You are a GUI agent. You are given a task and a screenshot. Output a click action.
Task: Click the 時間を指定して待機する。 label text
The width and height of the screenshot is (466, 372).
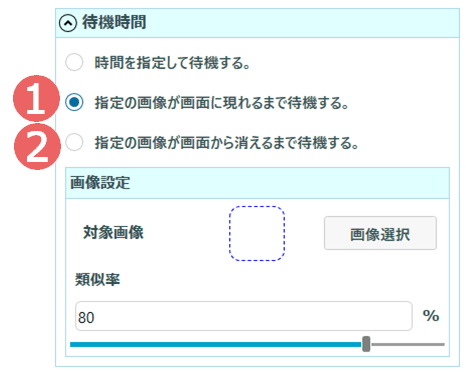(x=173, y=63)
